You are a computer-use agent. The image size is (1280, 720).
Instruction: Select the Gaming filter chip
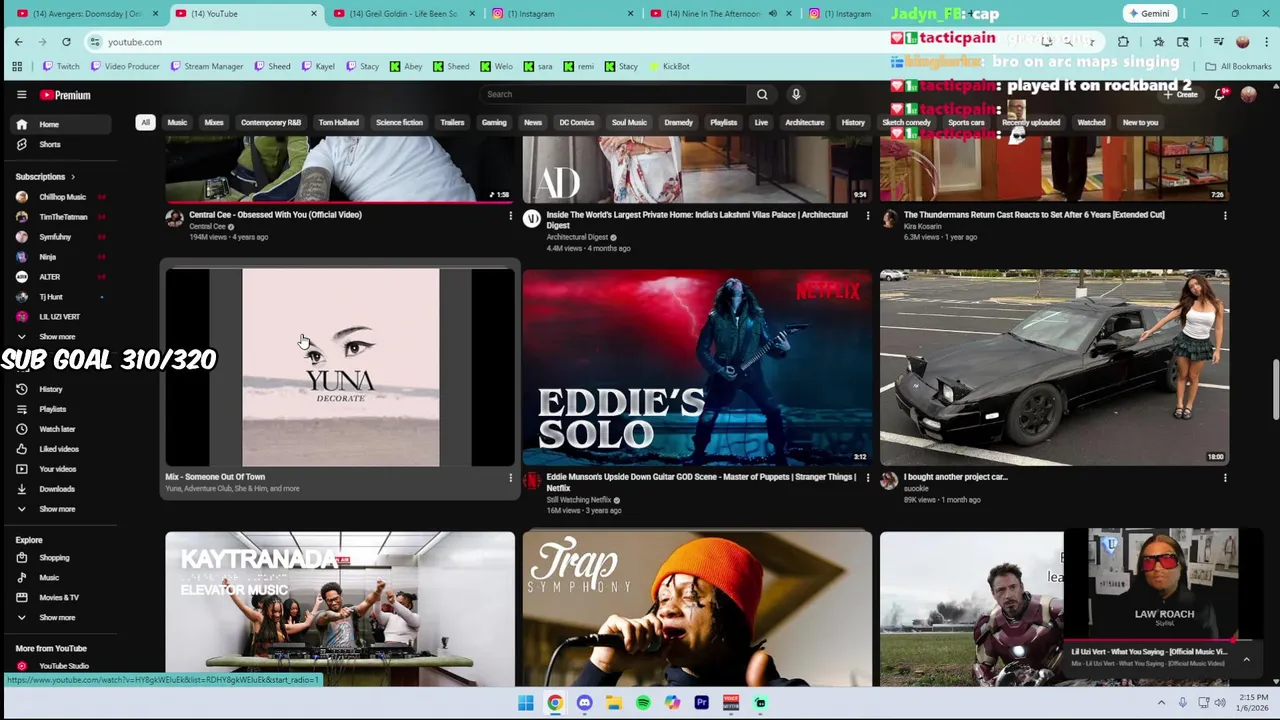click(x=494, y=123)
